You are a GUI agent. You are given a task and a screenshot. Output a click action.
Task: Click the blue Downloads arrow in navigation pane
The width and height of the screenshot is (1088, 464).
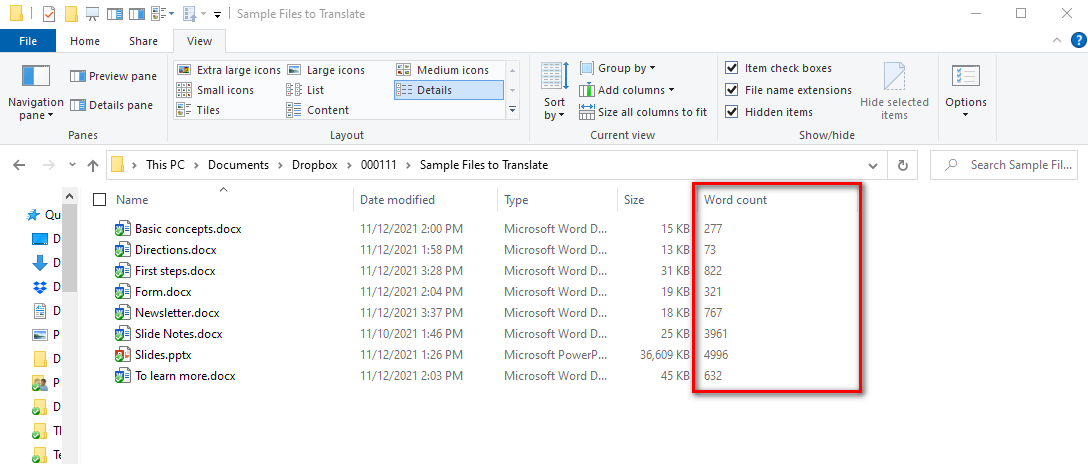(40, 263)
